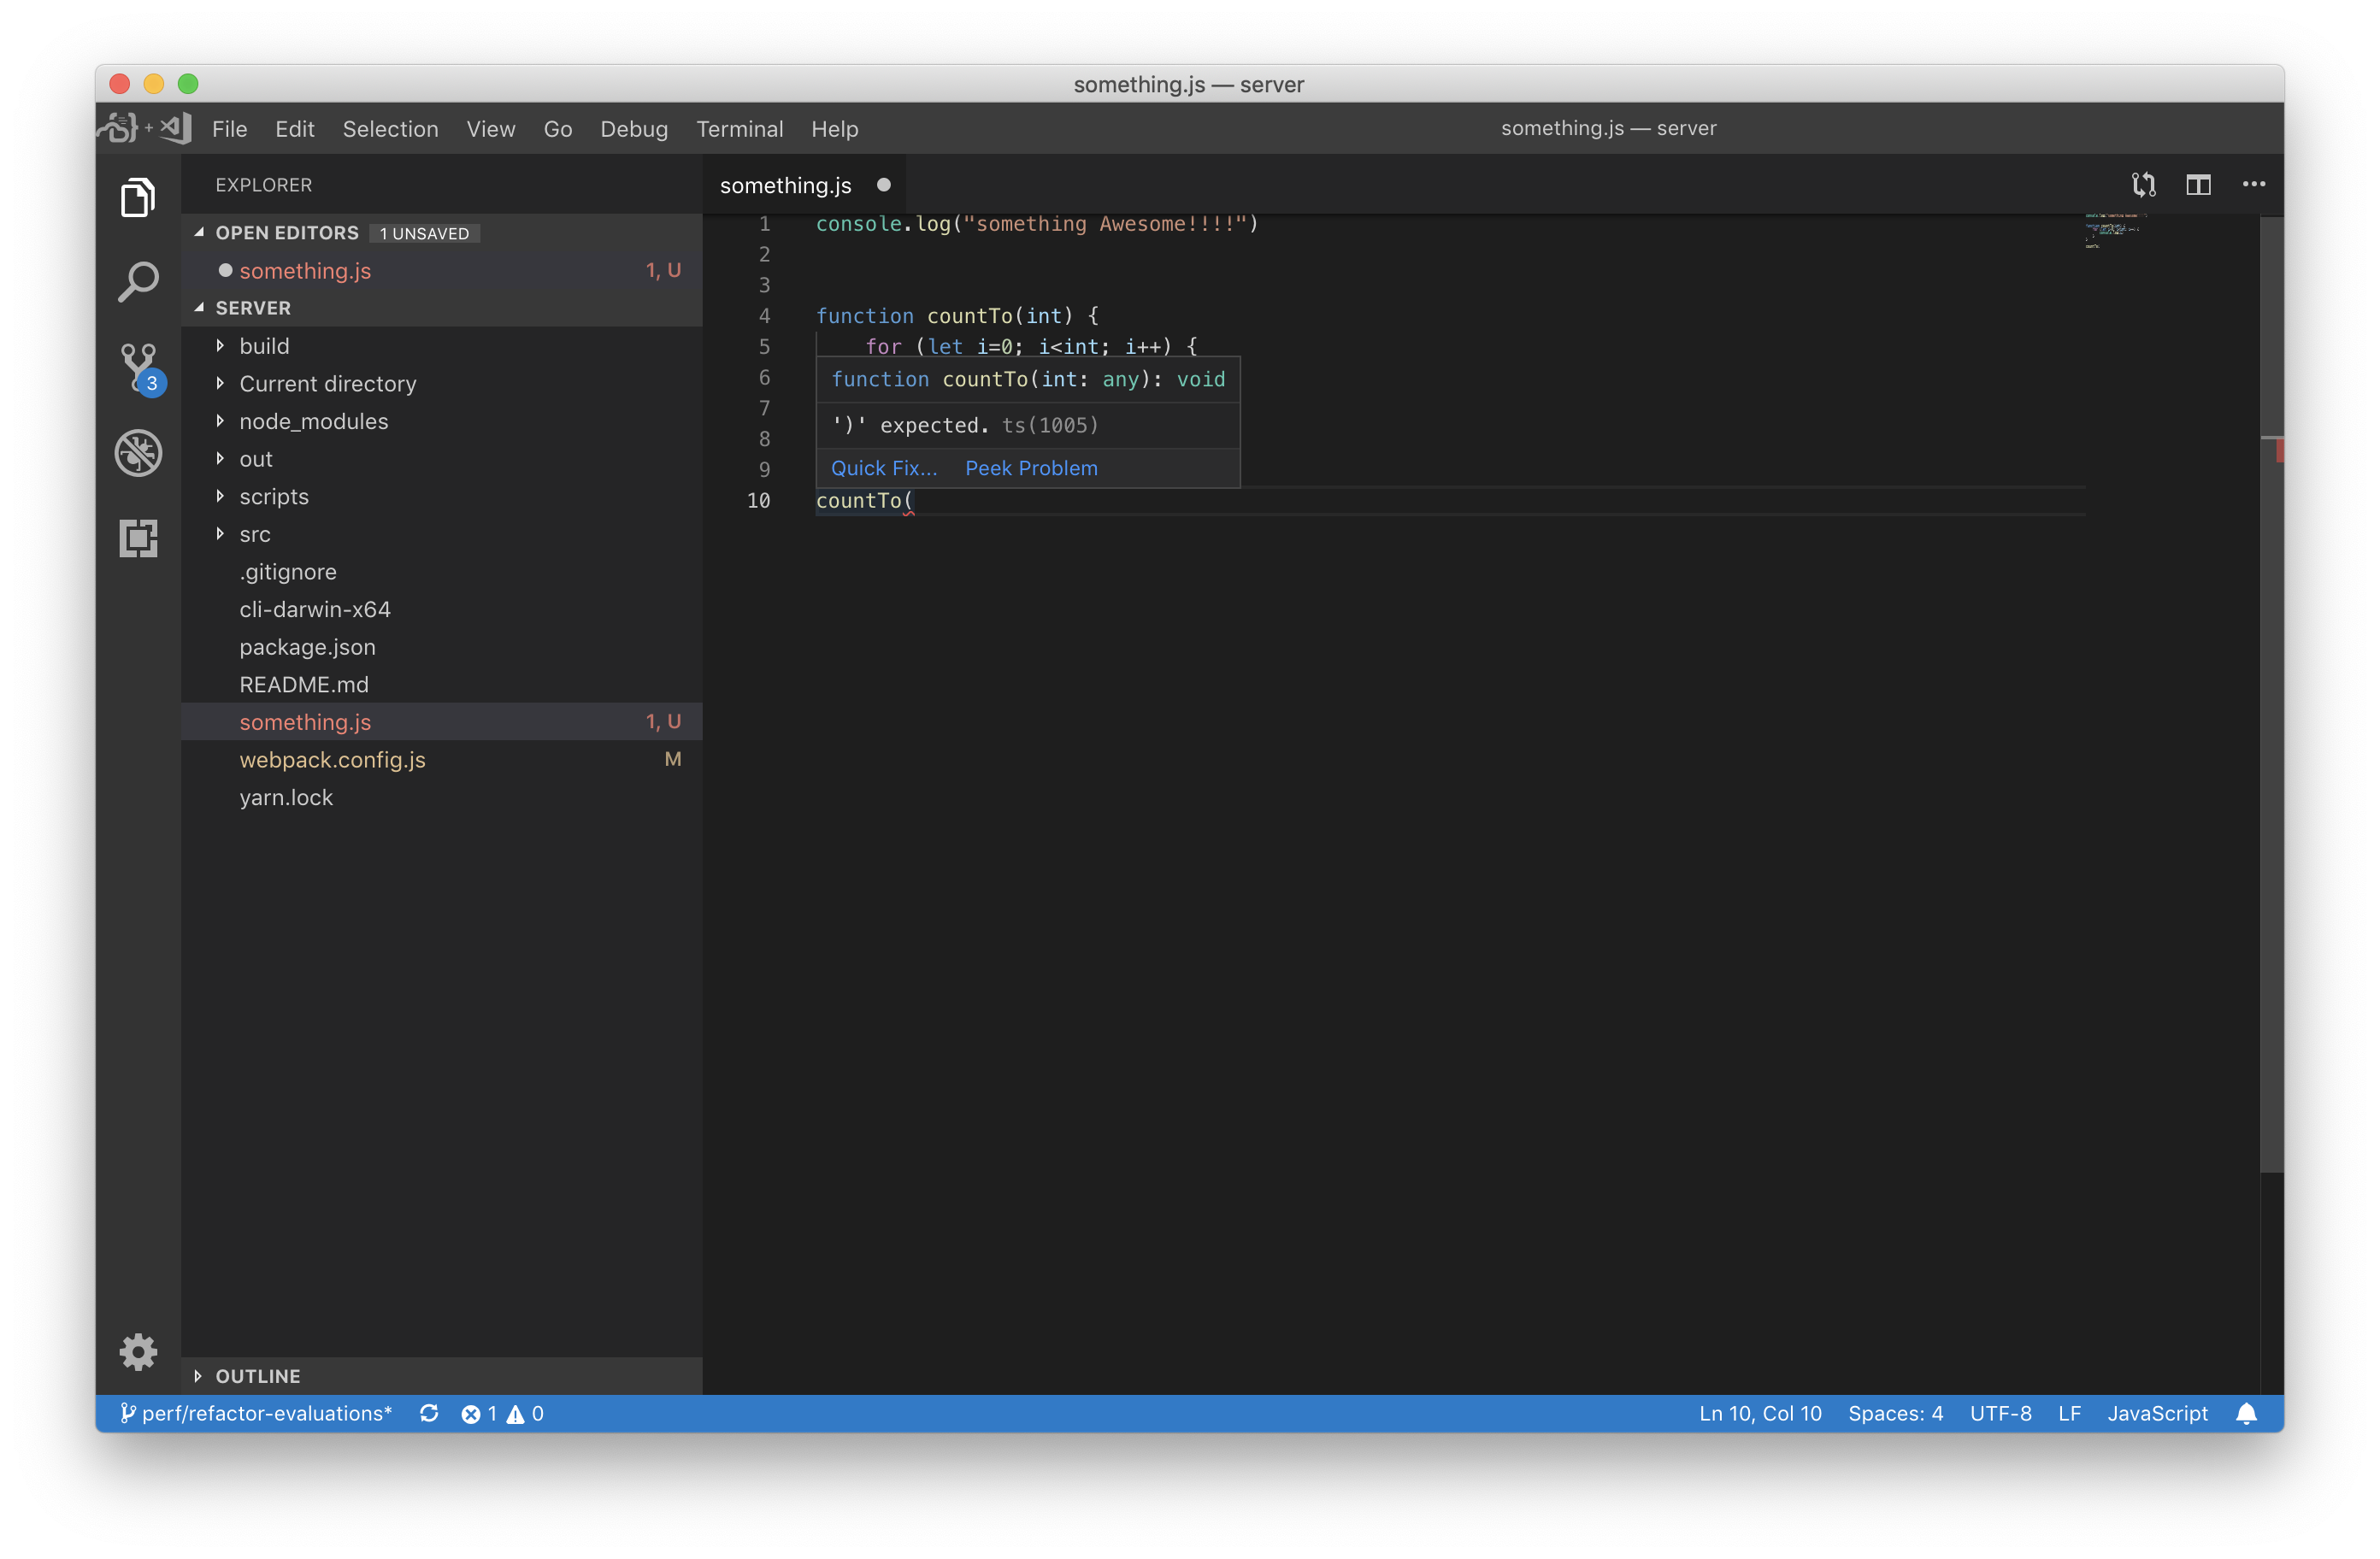
Task: Expand the node_modules folder
Action: coord(313,421)
